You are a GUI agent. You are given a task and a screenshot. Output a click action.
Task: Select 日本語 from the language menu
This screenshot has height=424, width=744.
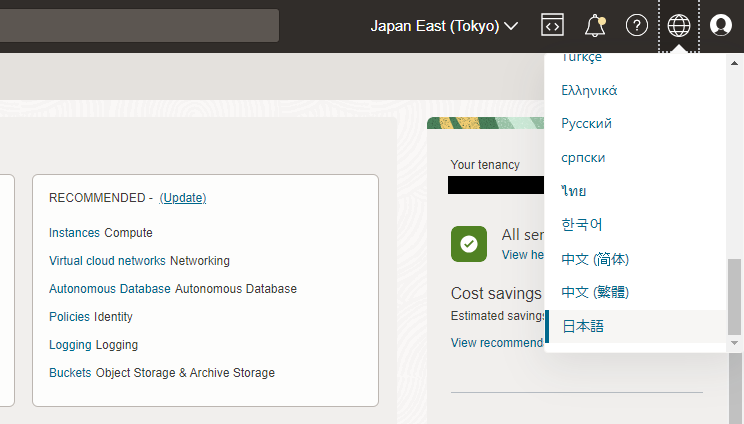(583, 326)
